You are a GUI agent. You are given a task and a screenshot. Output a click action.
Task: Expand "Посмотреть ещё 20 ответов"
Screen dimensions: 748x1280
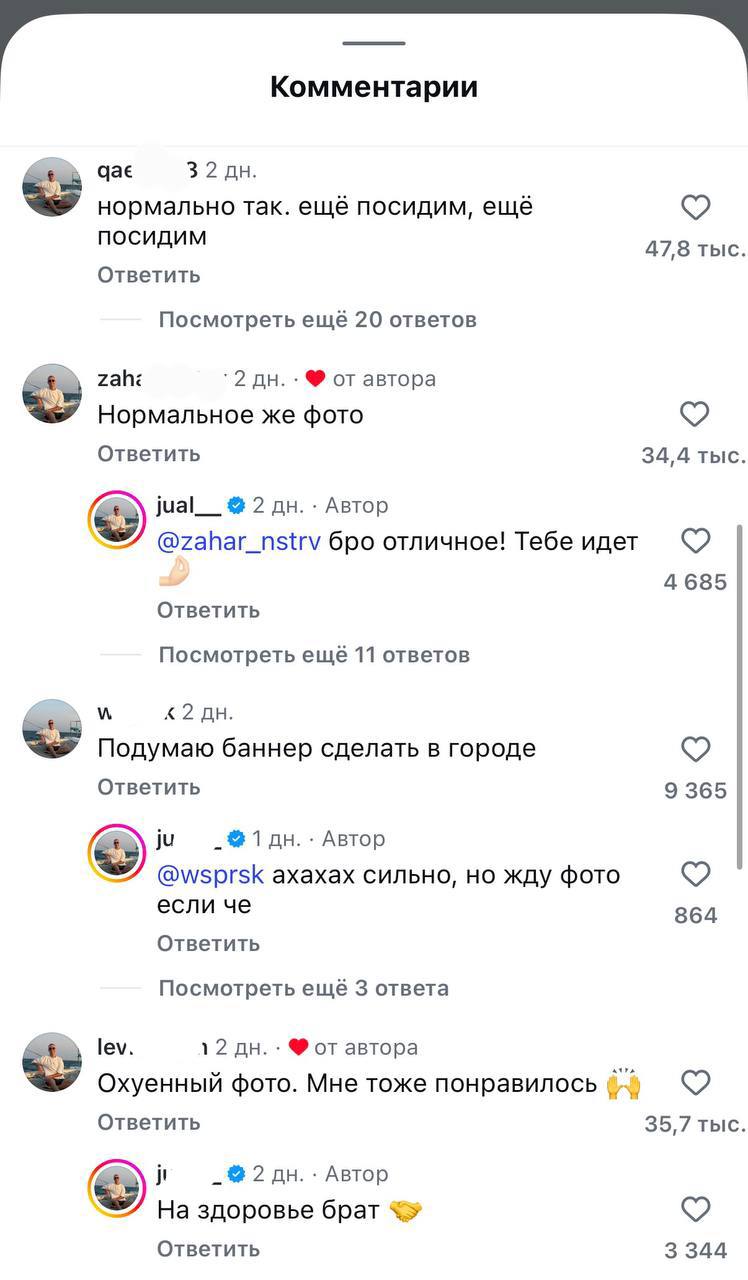point(317,320)
